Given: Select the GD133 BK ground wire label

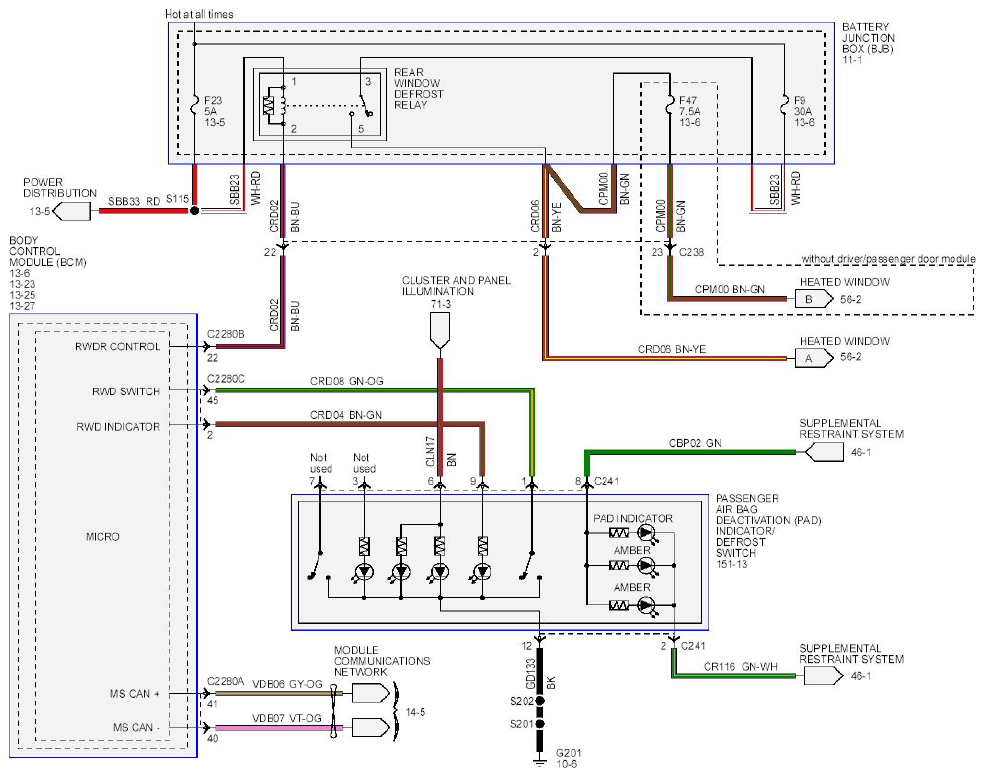Looking at the screenshot, I should click(x=541, y=675).
